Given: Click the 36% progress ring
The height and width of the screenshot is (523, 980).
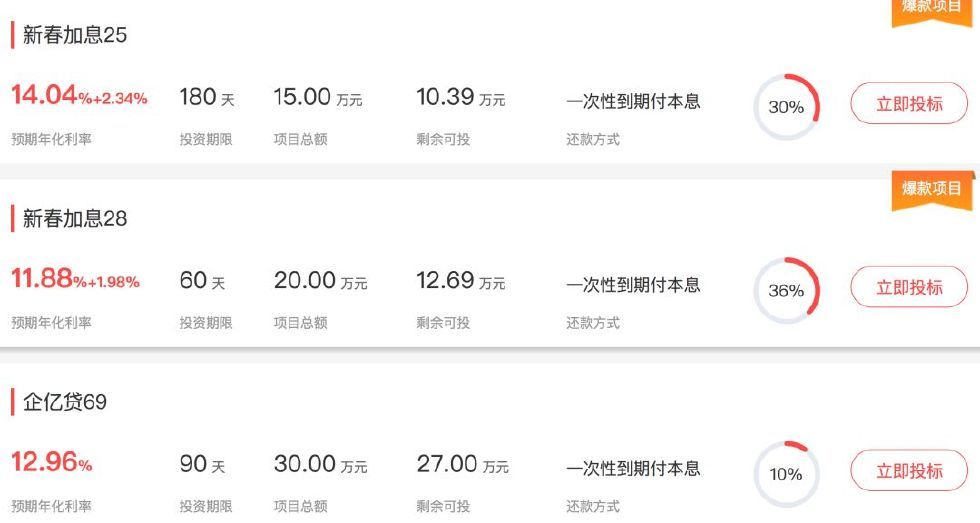Looking at the screenshot, I should tap(786, 290).
